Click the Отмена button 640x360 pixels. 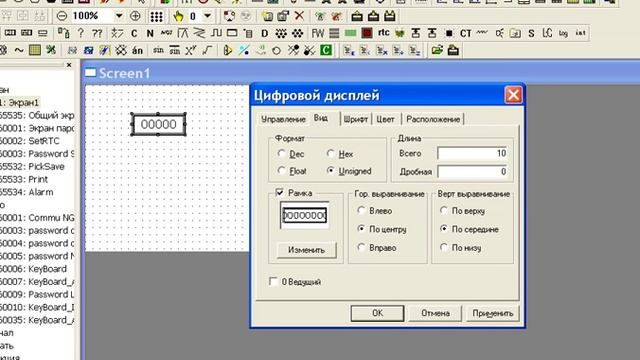click(x=435, y=313)
